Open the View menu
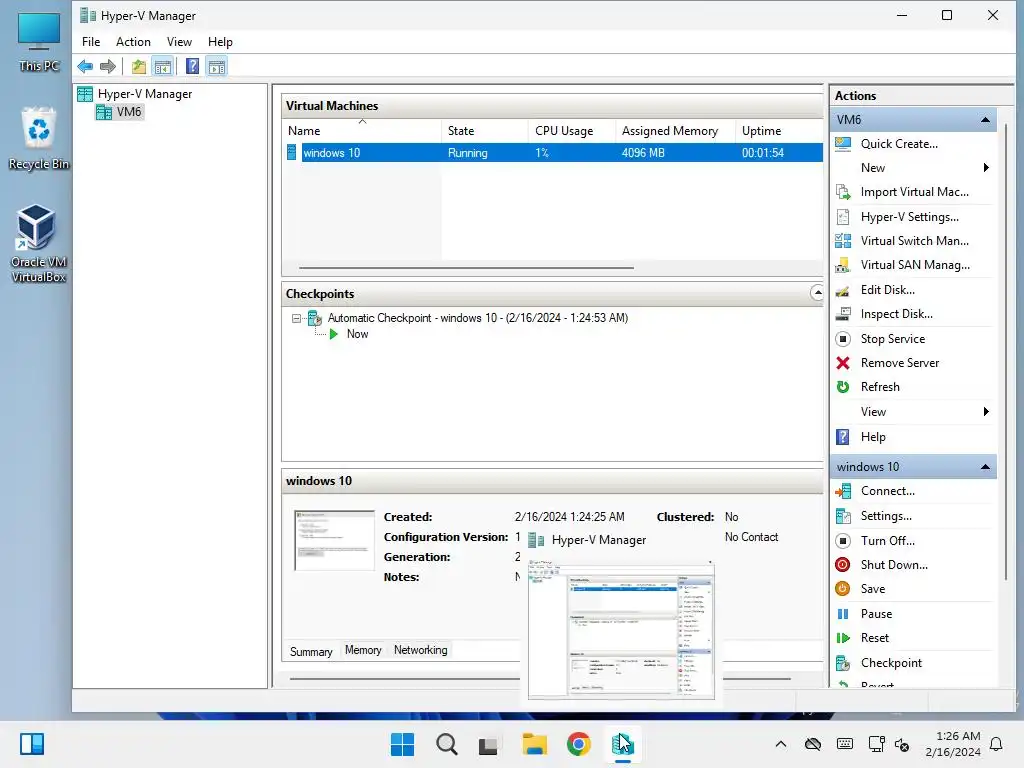The height and width of the screenshot is (768, 1024). (179, 42)
